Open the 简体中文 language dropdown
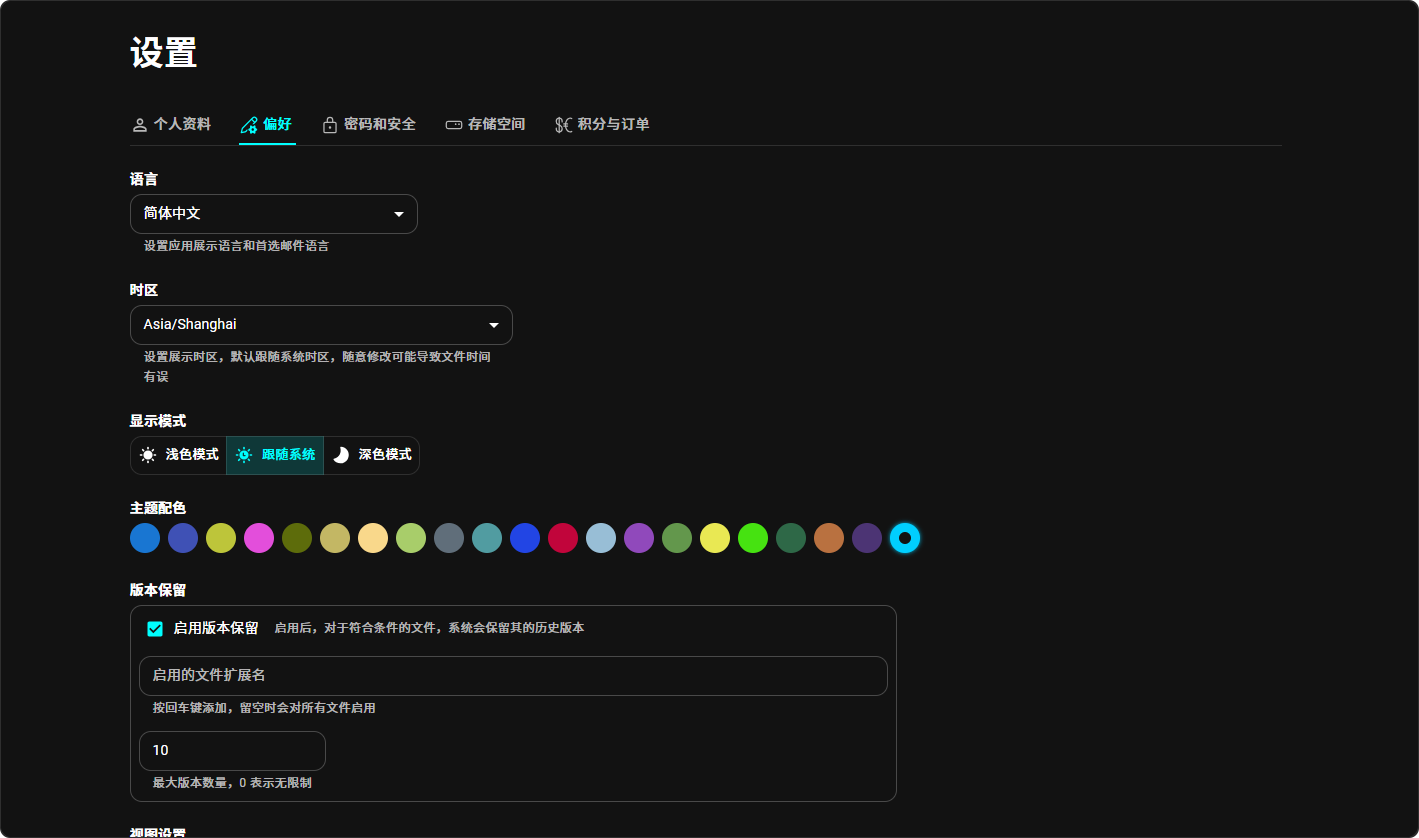Viewport: 1419px width, 838px height. point(273,214)
